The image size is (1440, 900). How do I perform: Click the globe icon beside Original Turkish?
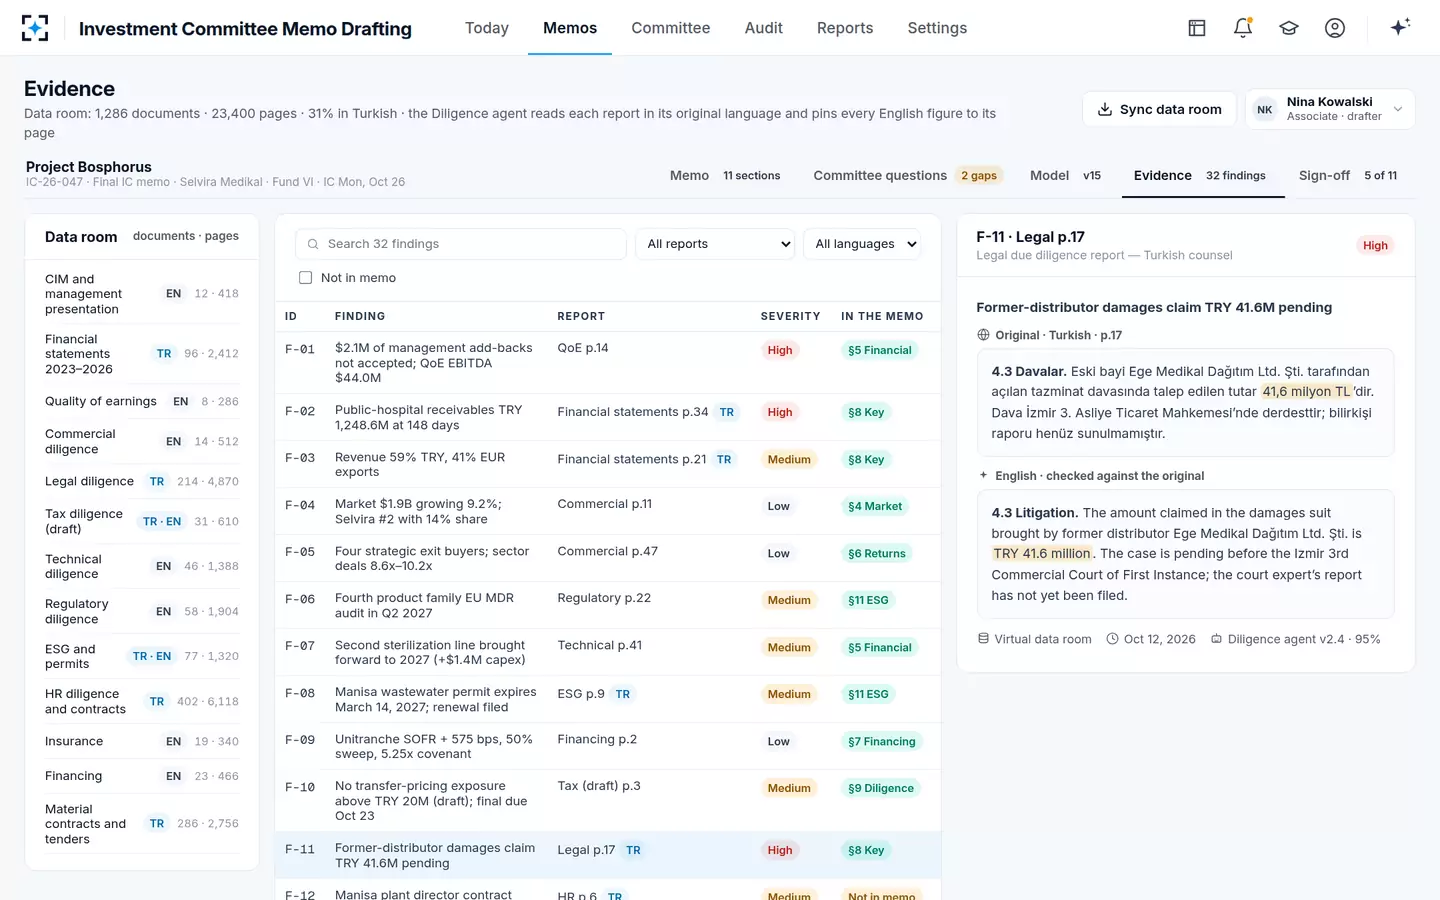coord(983,335)
